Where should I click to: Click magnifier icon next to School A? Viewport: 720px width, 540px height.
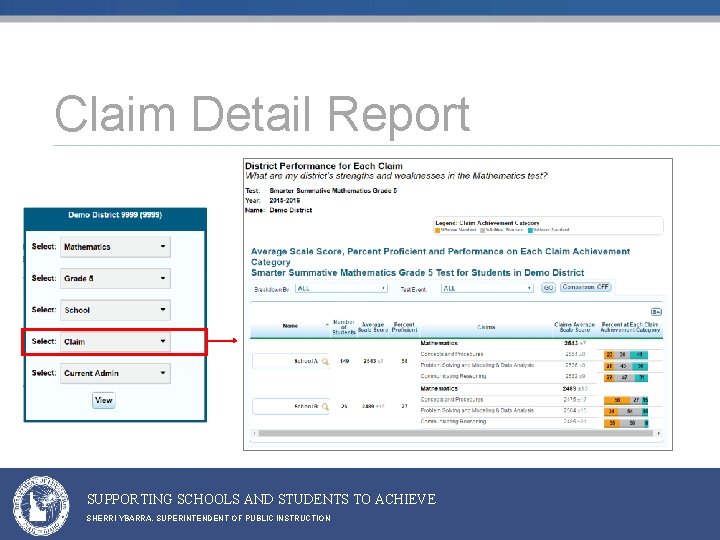(x=325, y=361)
